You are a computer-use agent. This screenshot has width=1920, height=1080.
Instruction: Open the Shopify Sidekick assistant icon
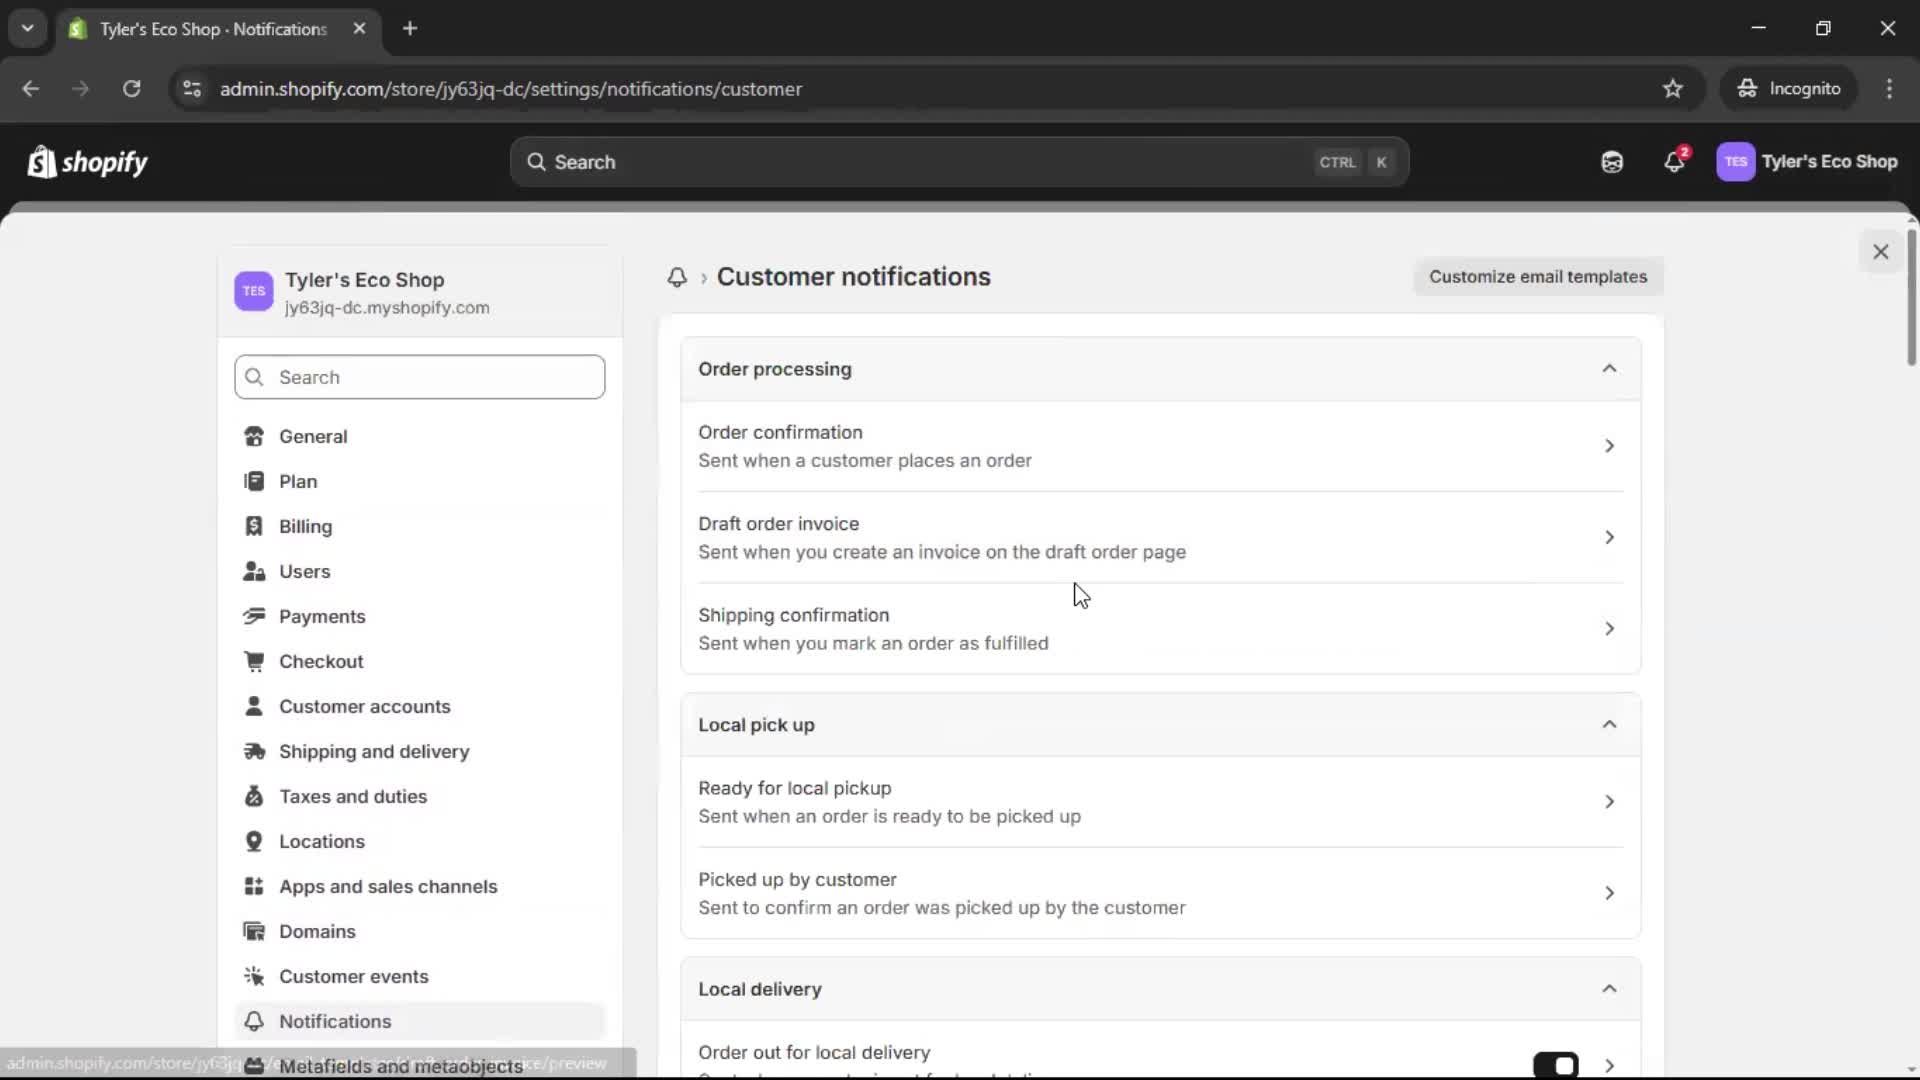[1611, 161]
